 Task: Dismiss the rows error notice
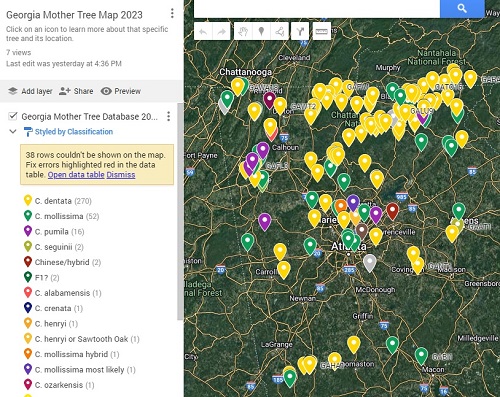click(121, 175)
